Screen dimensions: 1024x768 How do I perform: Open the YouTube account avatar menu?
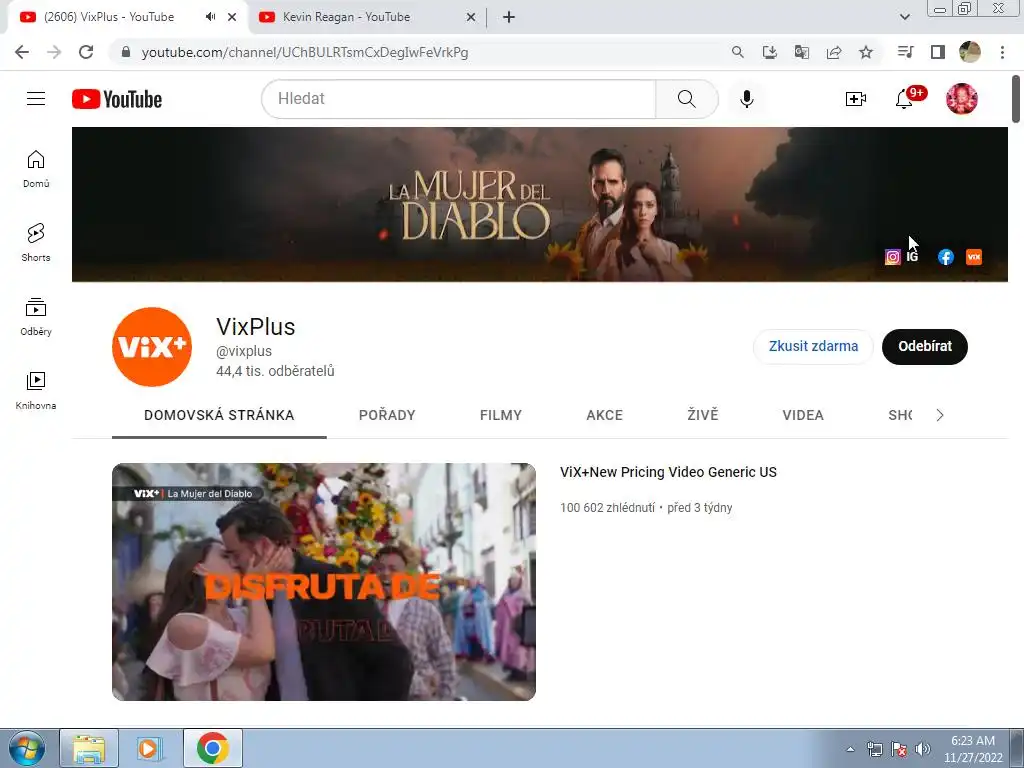click(961, 99)
